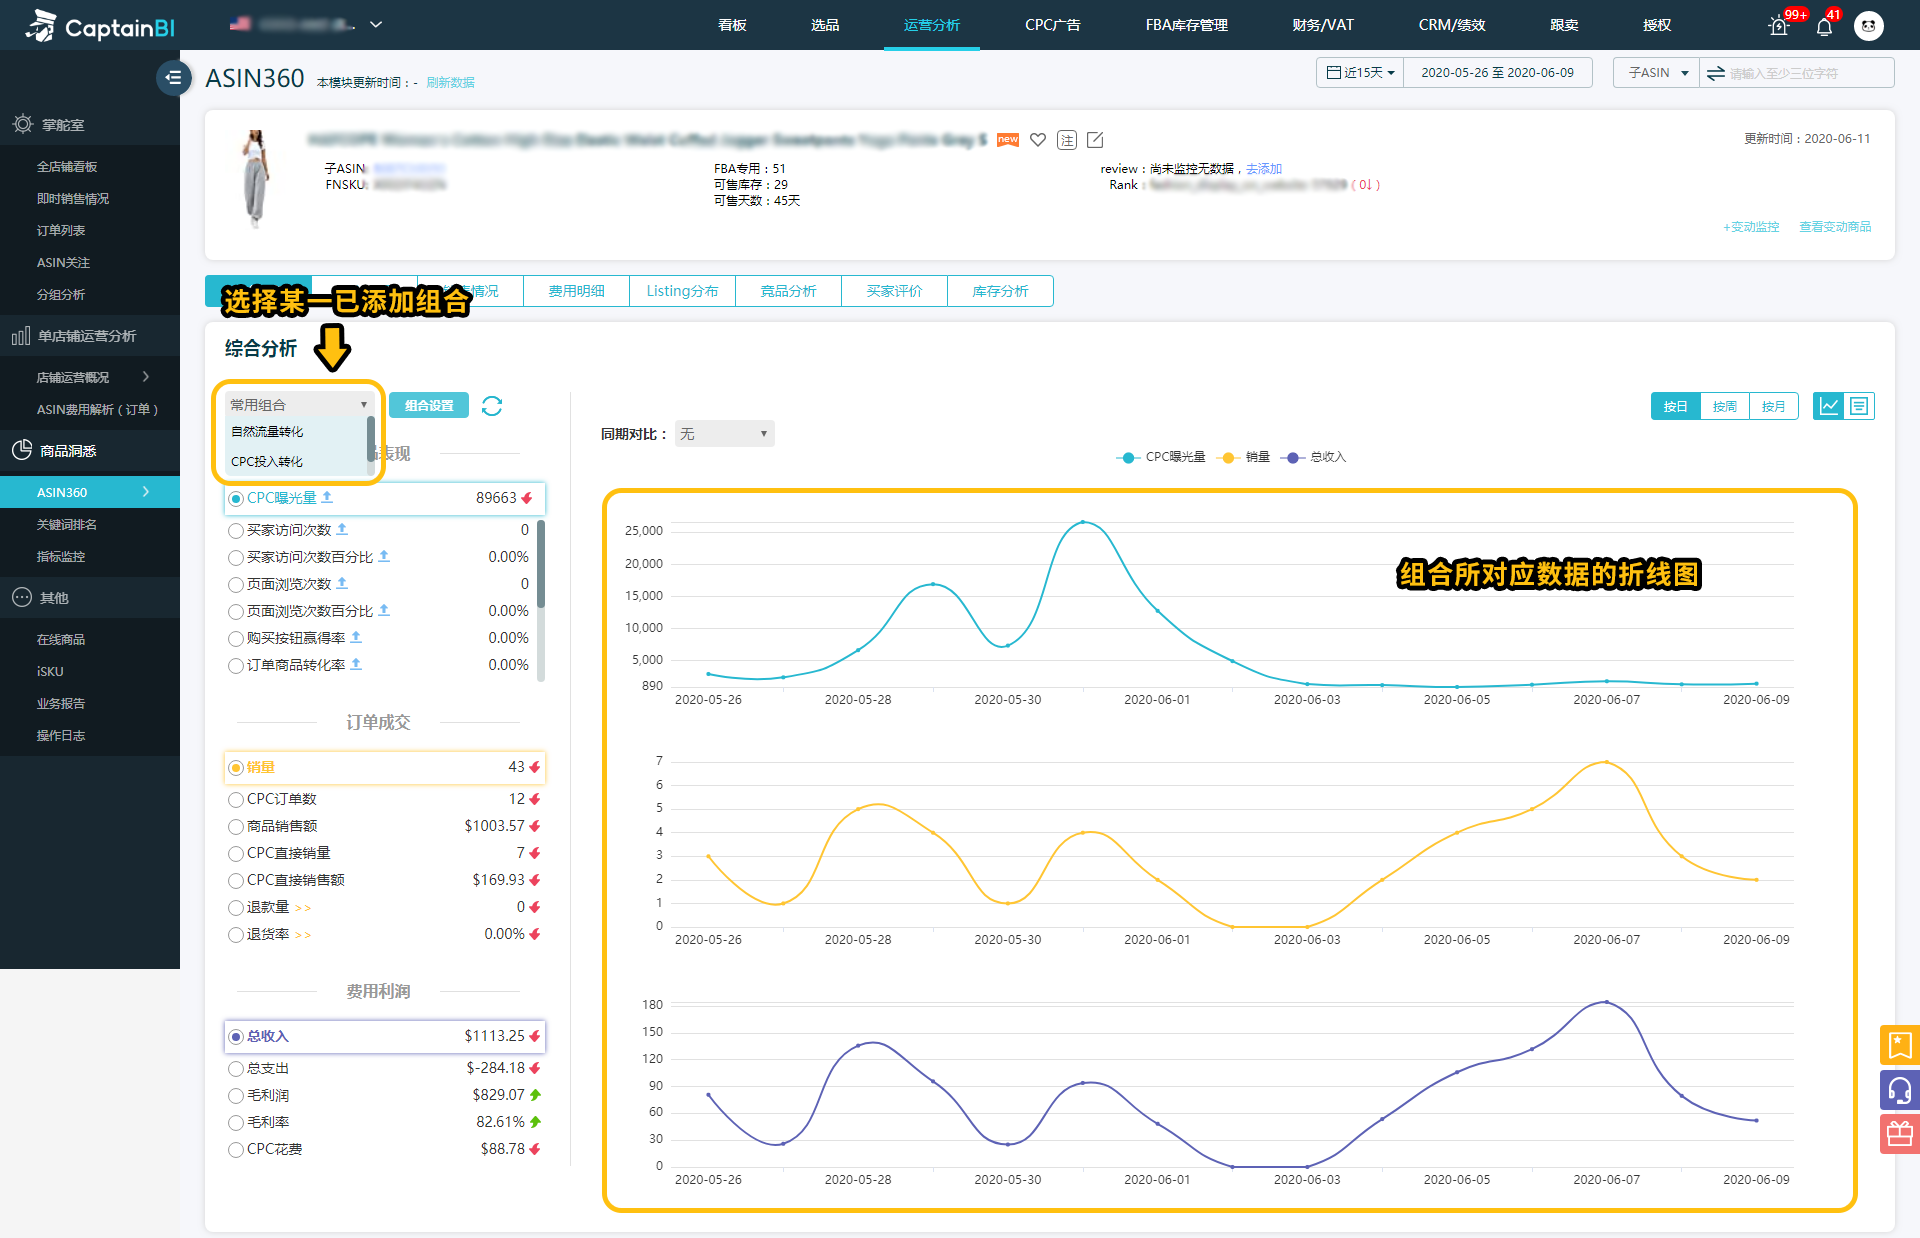Image resolution: width=1920 pixels, height=1238 pixels.
Task: Select the 商品销售额 radio button
Action: tap(236, 826)
